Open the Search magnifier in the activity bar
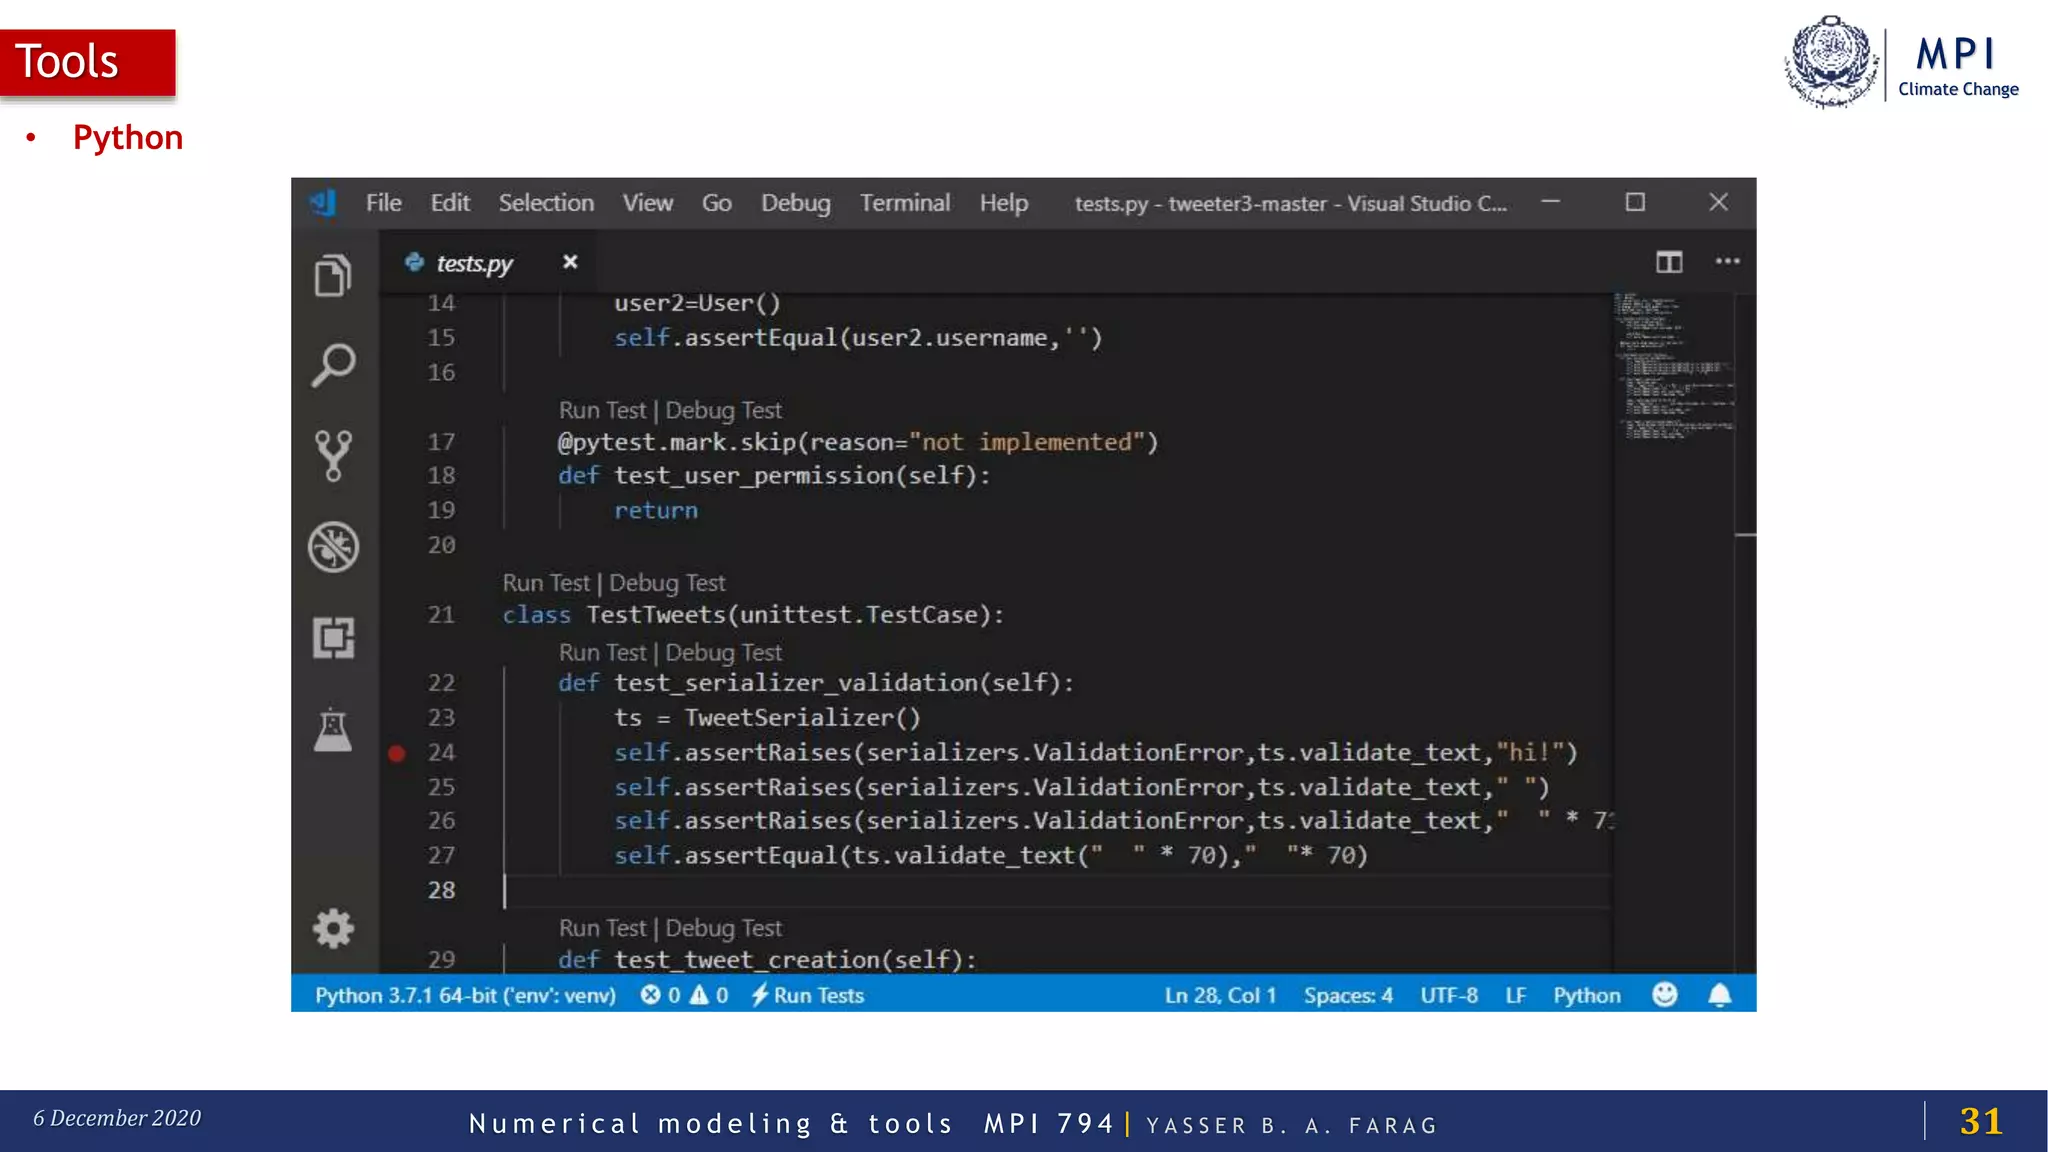The width and height of the screenshot is (2048, 1152). click(333, 365)
